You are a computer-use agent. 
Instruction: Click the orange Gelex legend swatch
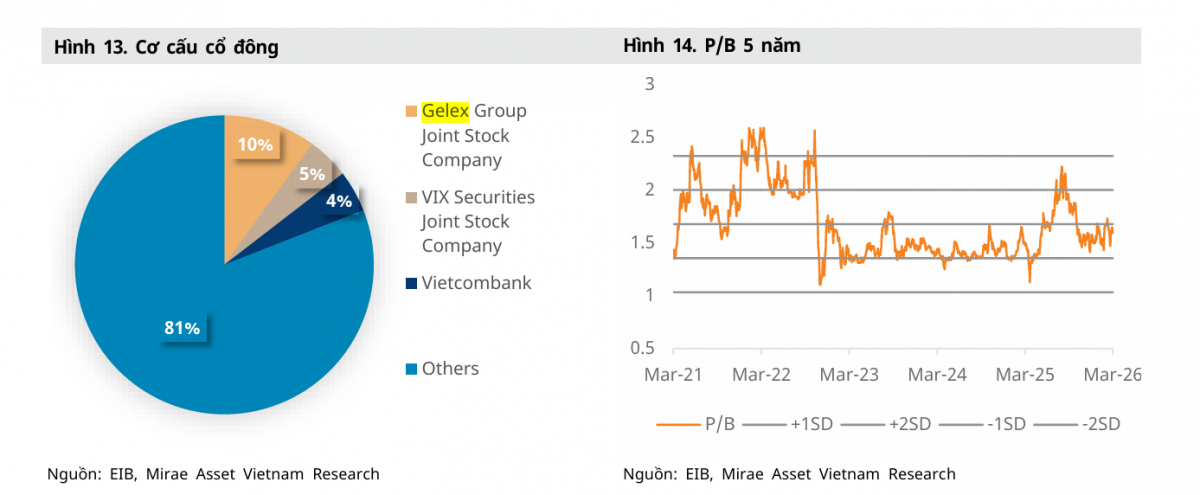411,111
